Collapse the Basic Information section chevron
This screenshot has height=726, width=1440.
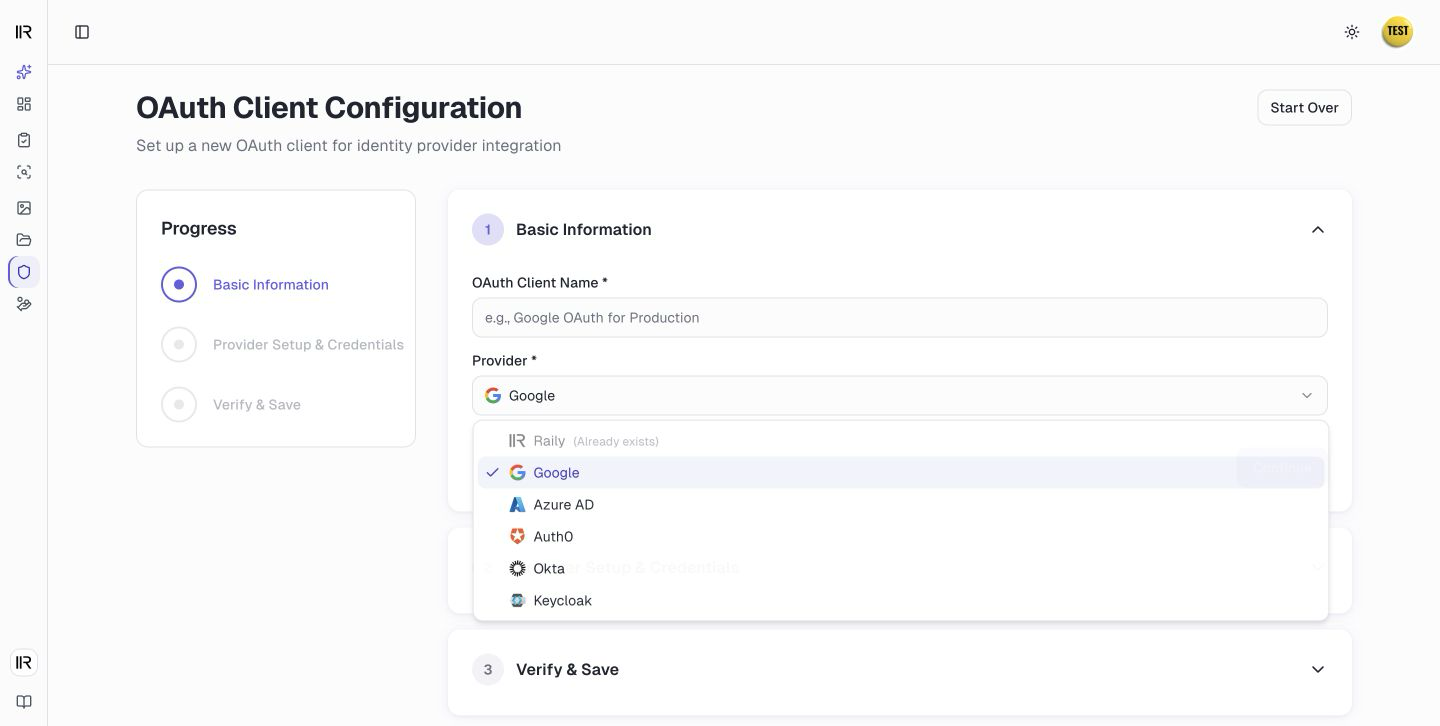tap(1318, 230)
